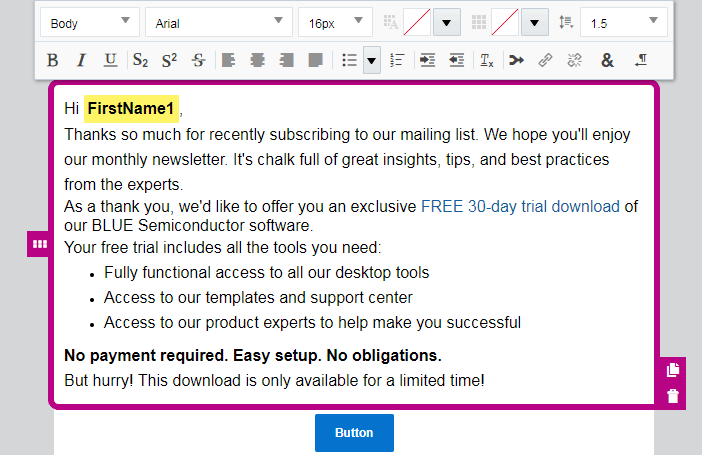This screenshot has width=702, height=455.
Task: Toggle underline formatting
Action: coord(110,60)
